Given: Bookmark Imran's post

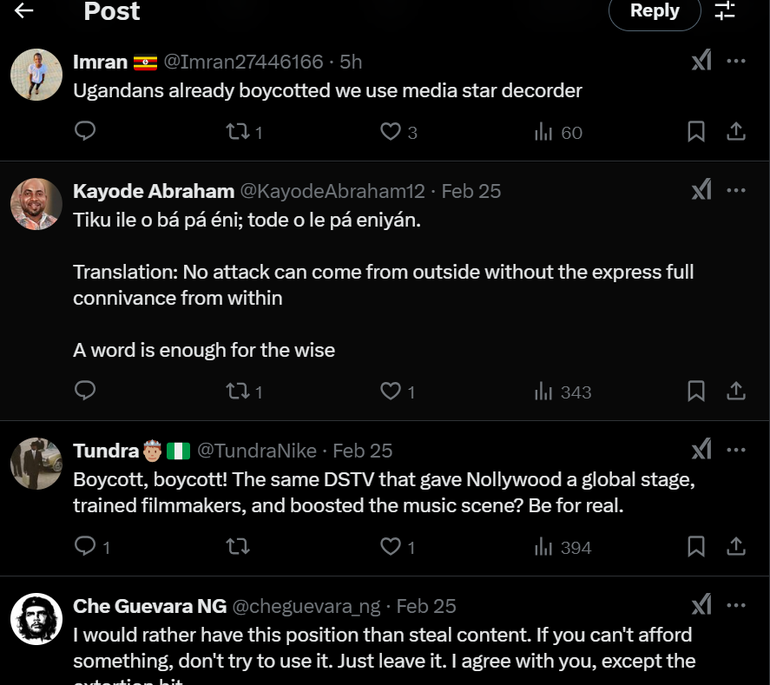Looking at the screenshot, I should [x=696, y=131].
